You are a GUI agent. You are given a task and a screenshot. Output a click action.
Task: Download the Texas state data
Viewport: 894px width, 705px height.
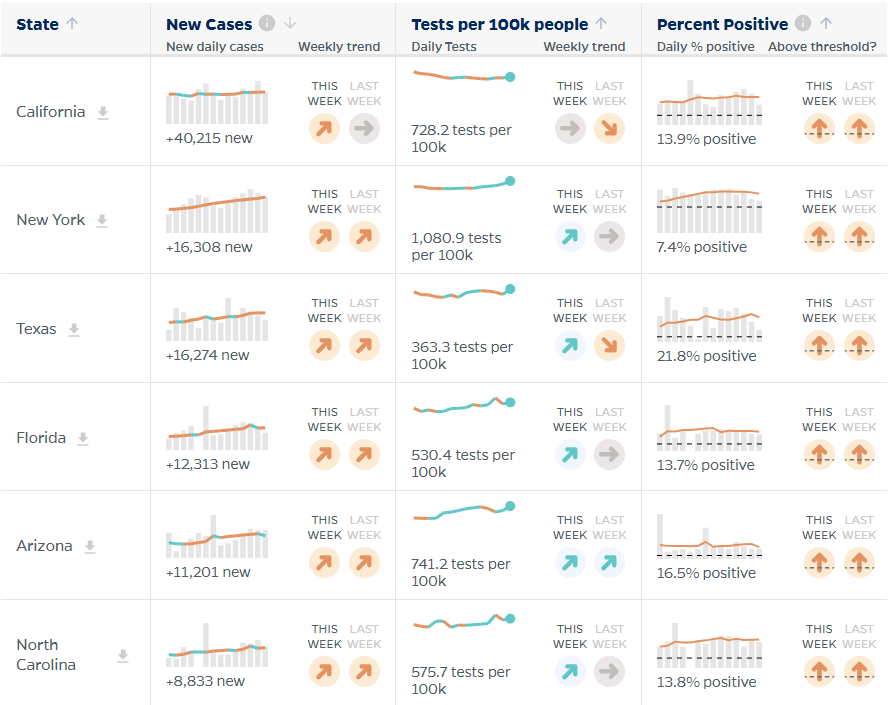click(x=74, y=329)
